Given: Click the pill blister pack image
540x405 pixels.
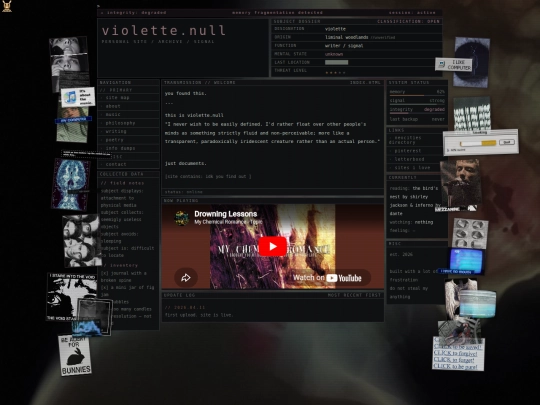Looking at the screenshot, I should pyautogui.click(x=470, y=233).
